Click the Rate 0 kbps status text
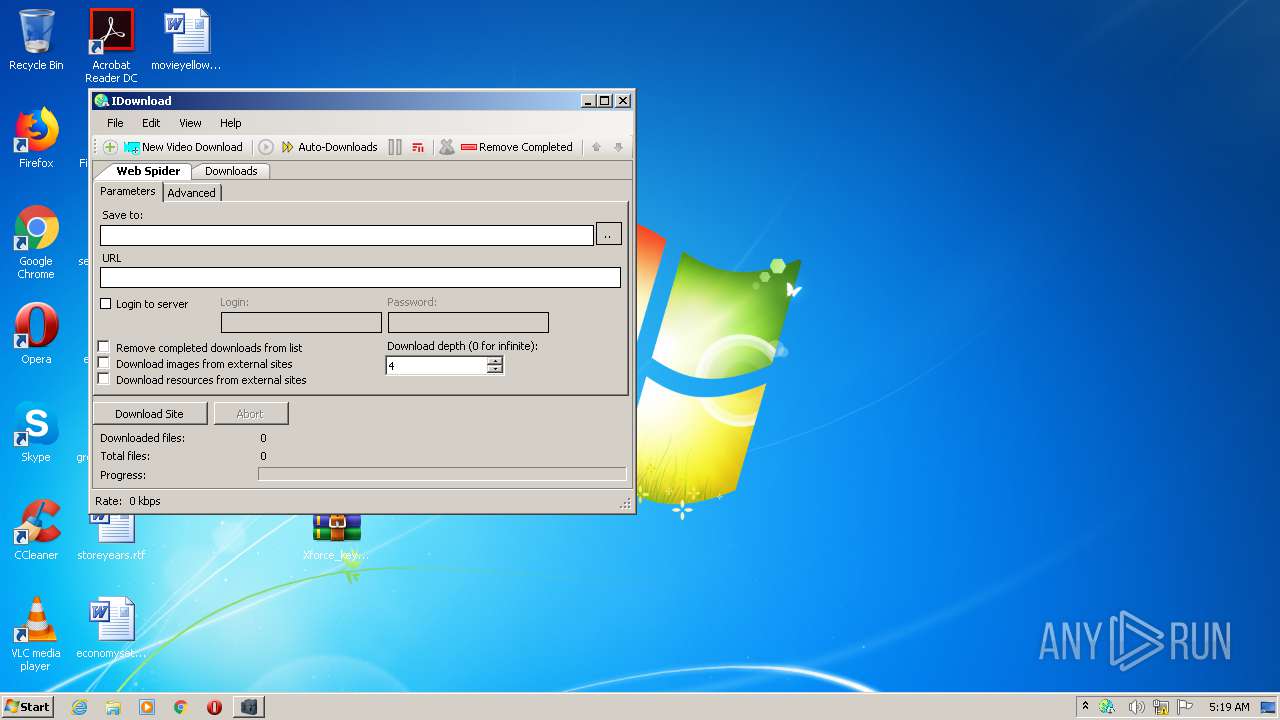Screen dimensions: 1280x720 pos(128,501)
